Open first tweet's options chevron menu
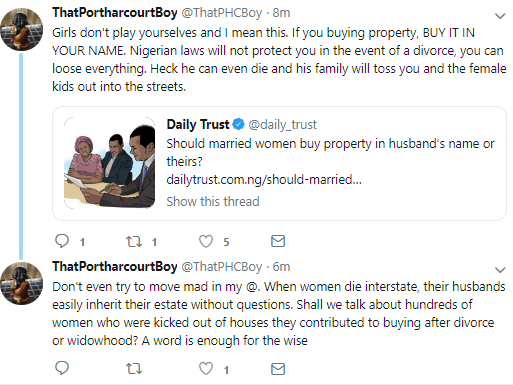Screen dimensions: 513x385 point(500,16)
